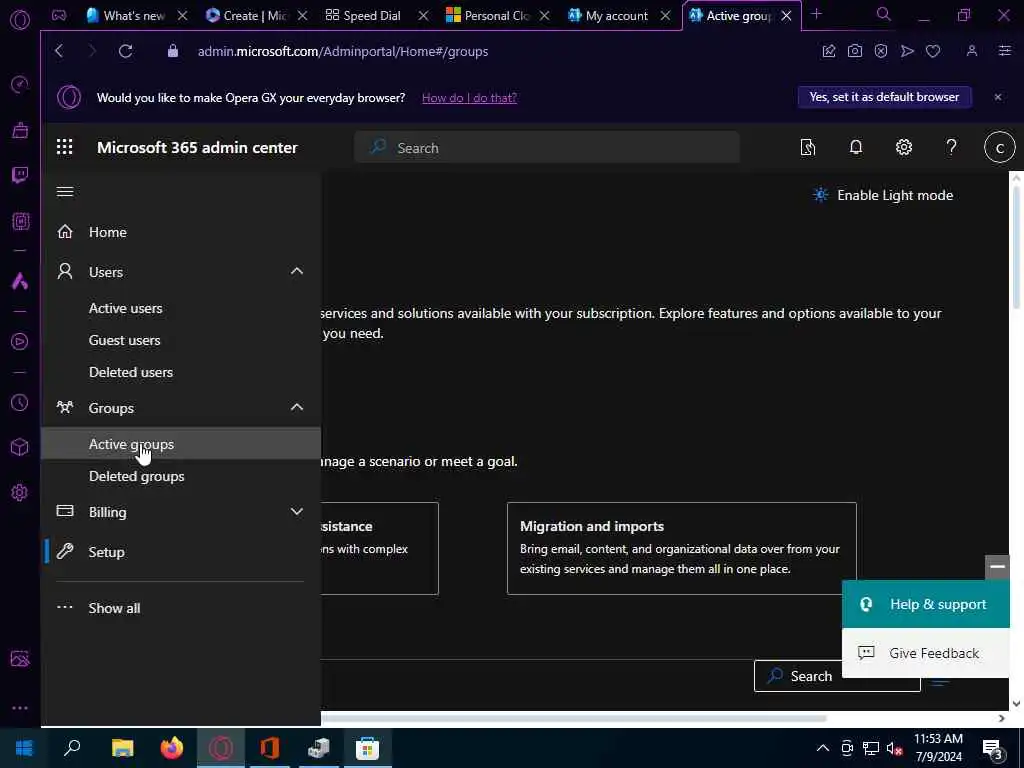The height and width of the screenshot is (768, 1024).
Task: Open the Opera easy setup sliders icon
Action: pyautogui.click(x=1004, y=51)
